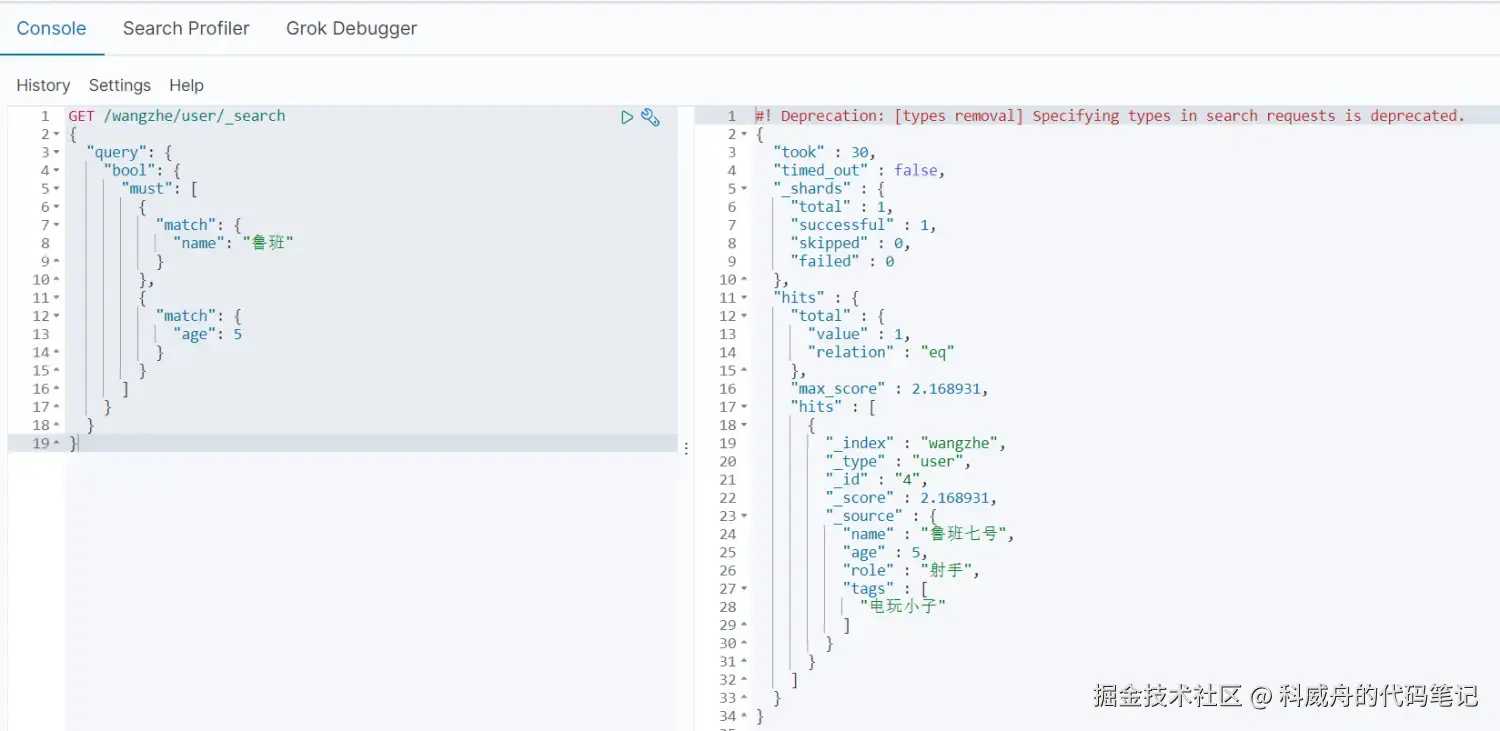Click the "skipped" : 0 line
The image size is (1500, 731).
850,243
